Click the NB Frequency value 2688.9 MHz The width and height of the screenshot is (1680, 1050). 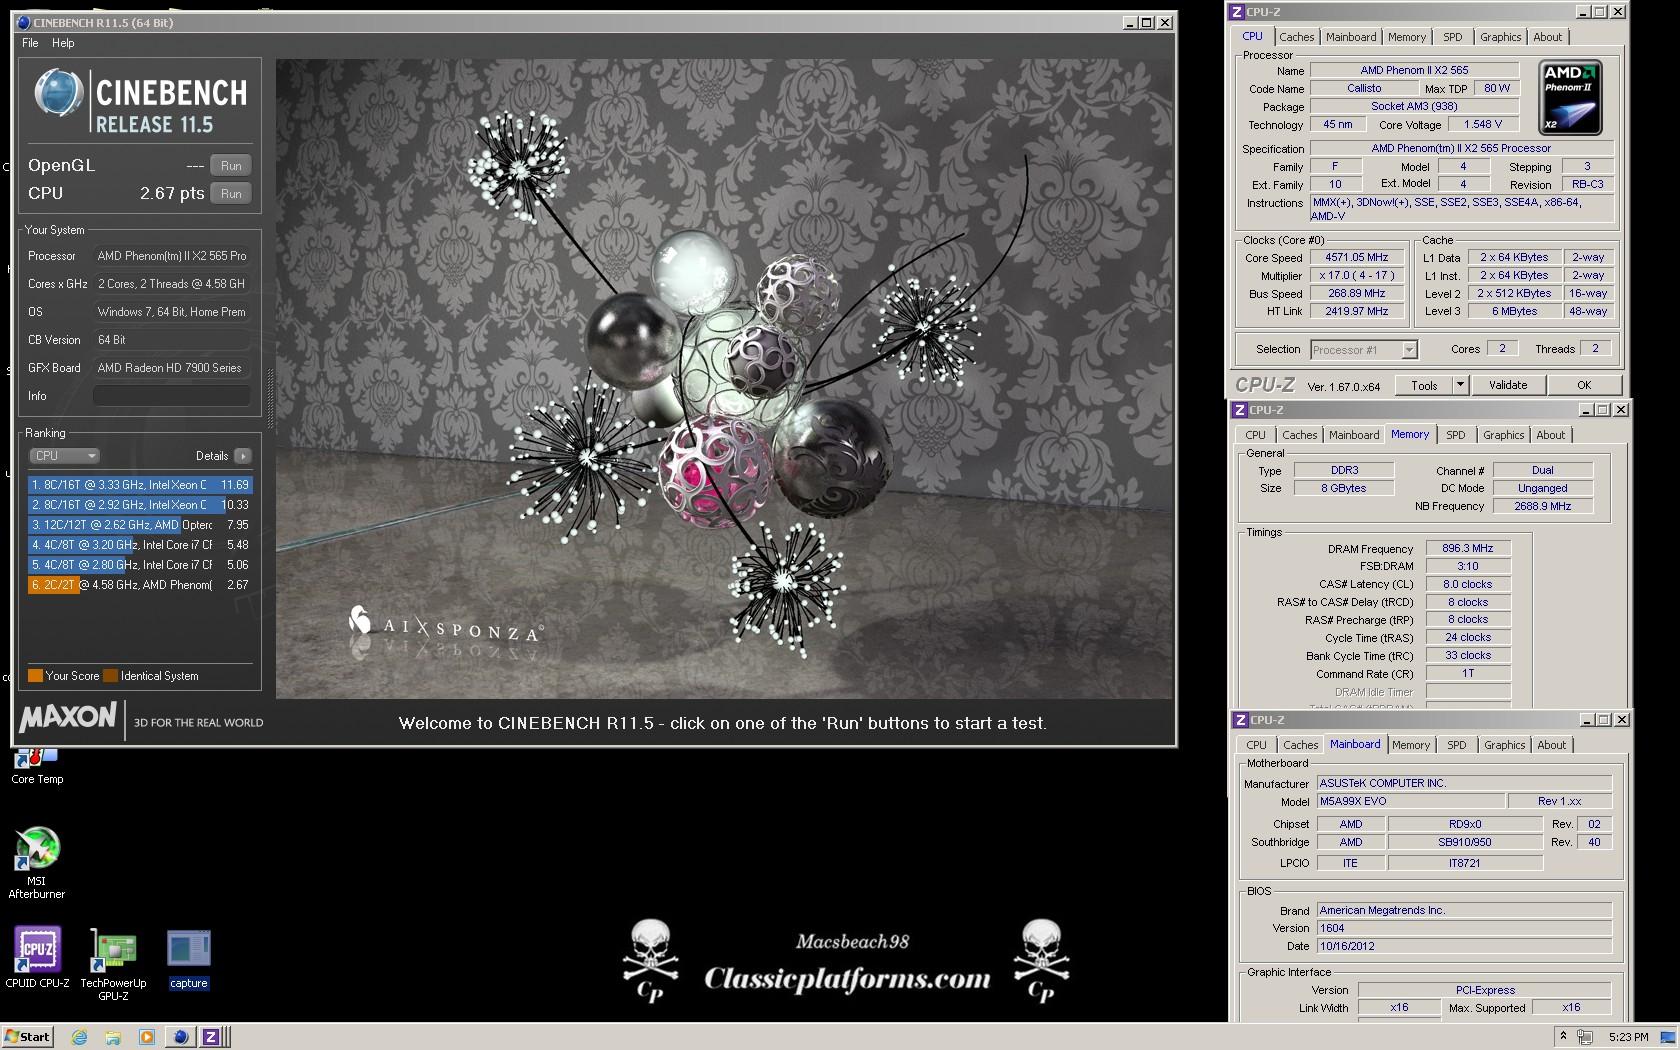(1542, 507)
